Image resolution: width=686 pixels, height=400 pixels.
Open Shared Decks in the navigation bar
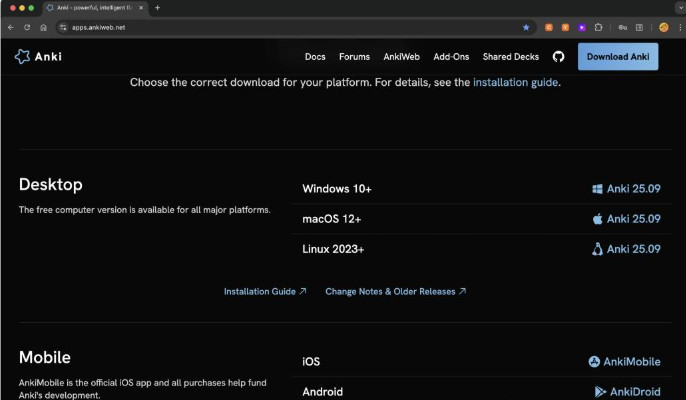point(511,56)
